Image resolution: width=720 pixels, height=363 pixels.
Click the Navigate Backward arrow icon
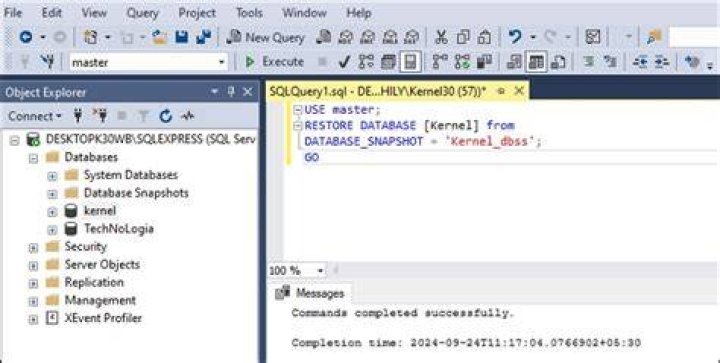(26, 37)
